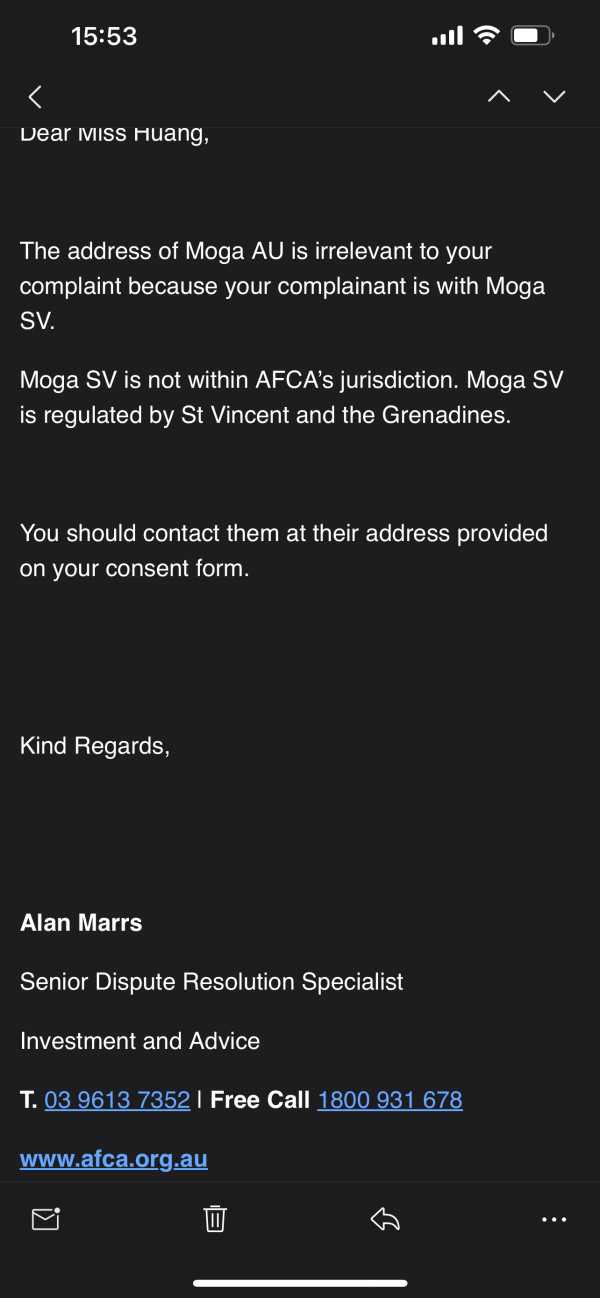Tap the Wi-Fi status icon
This screenshot has width=600, height=1298.
(487, 36)
